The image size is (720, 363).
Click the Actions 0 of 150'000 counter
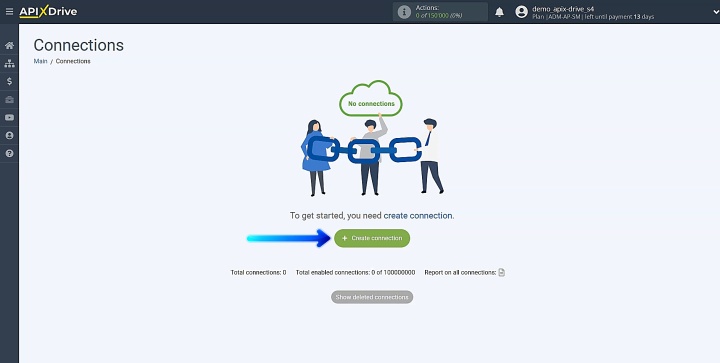click(439, 12)
